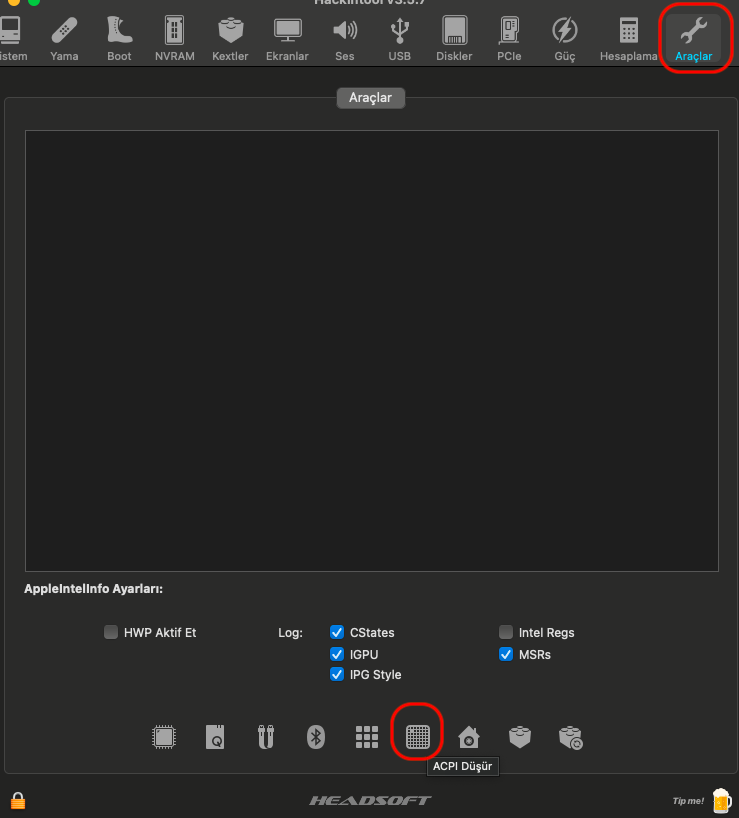Screen dimensions: 739x818
Task: Click the kext brick icon button
Action: [519, 737]
